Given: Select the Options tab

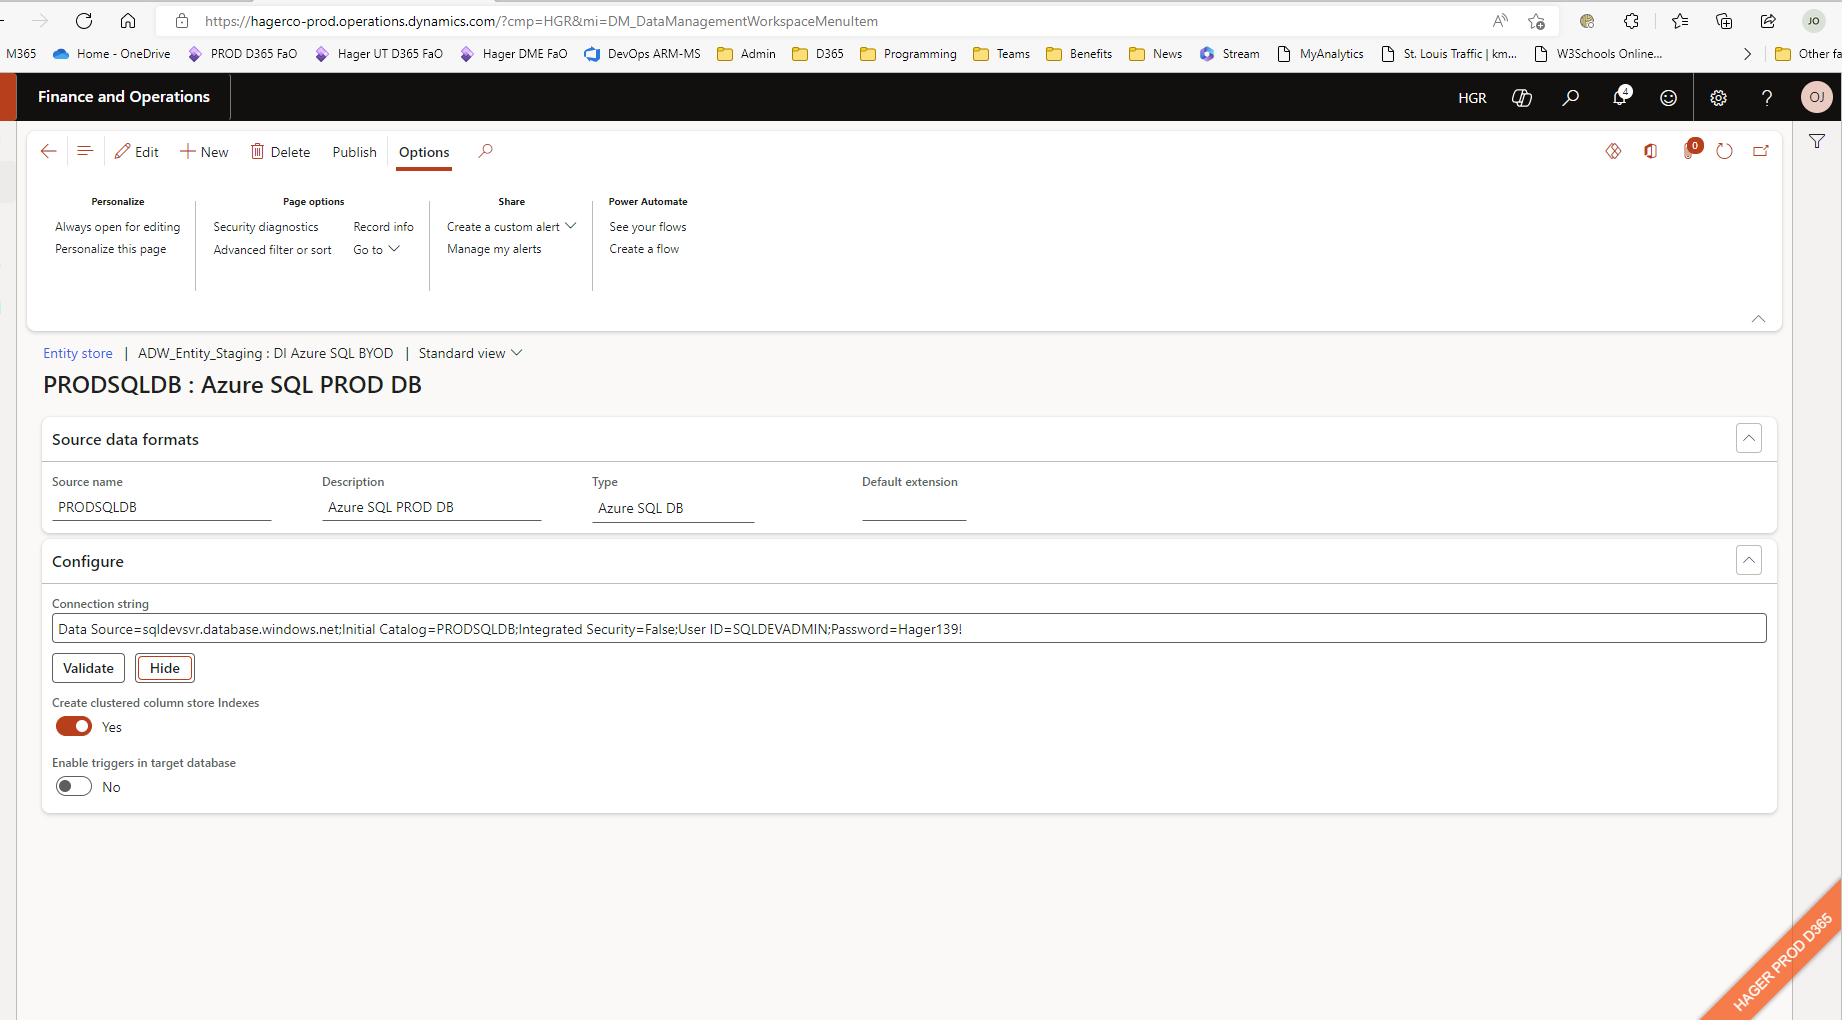Looking at the screenshot, I should click(424, 152).
